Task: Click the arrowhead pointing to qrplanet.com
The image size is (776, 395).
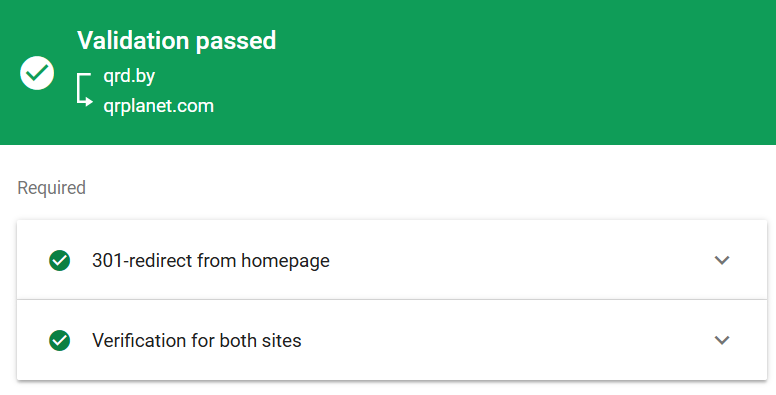Action: 89,101
